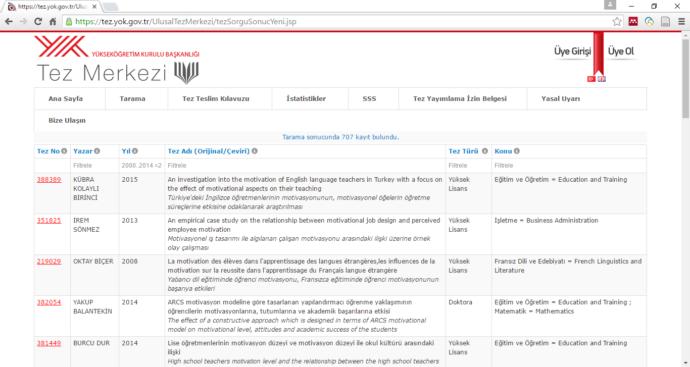
Task: Open the Ana Sayfa menu item
Action: pos(66,99)
